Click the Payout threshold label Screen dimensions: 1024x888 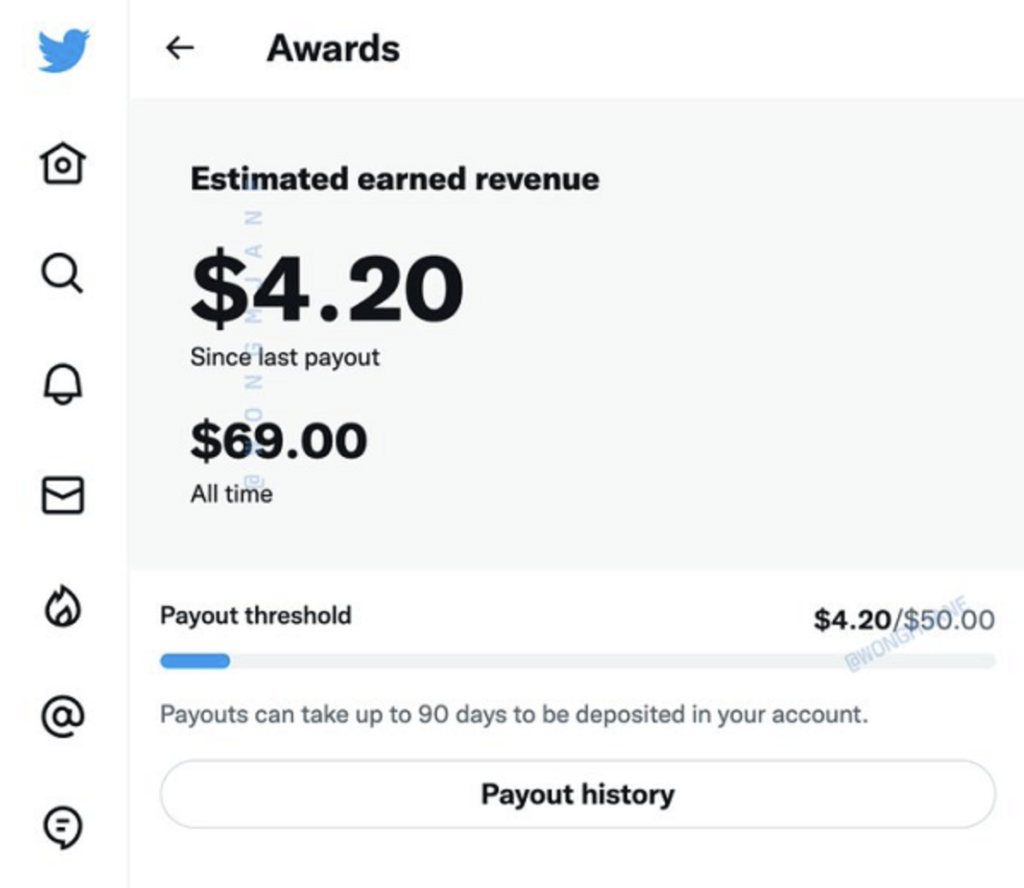256,615
